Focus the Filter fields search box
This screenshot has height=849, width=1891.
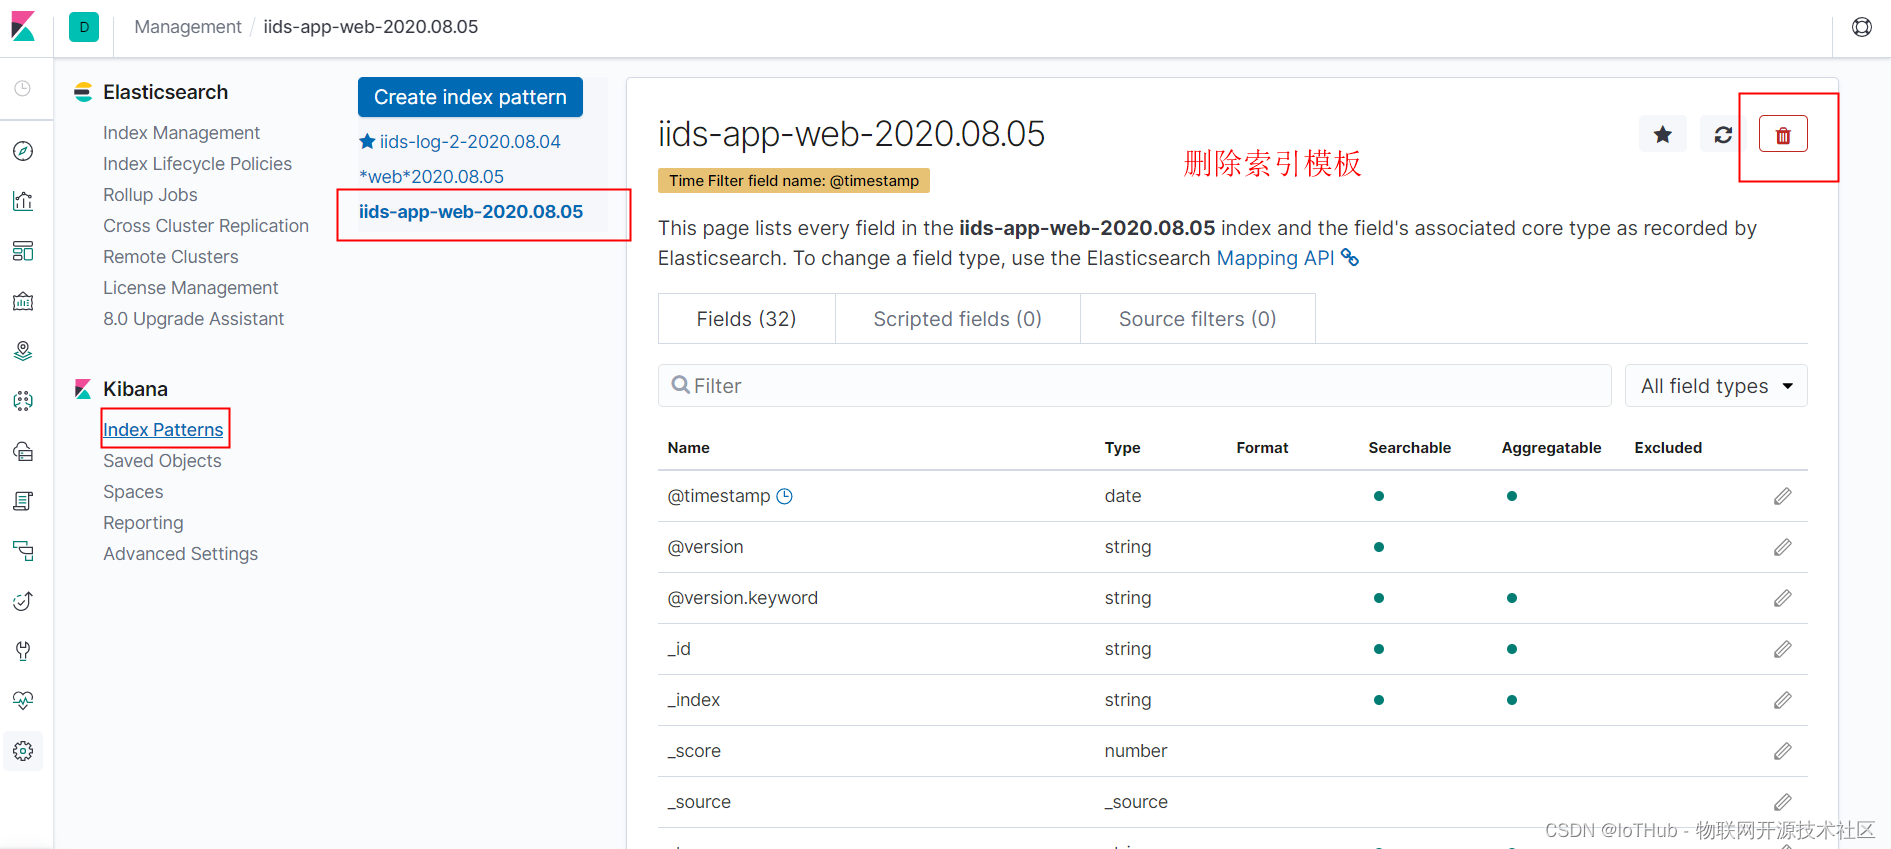point(1134,386)
